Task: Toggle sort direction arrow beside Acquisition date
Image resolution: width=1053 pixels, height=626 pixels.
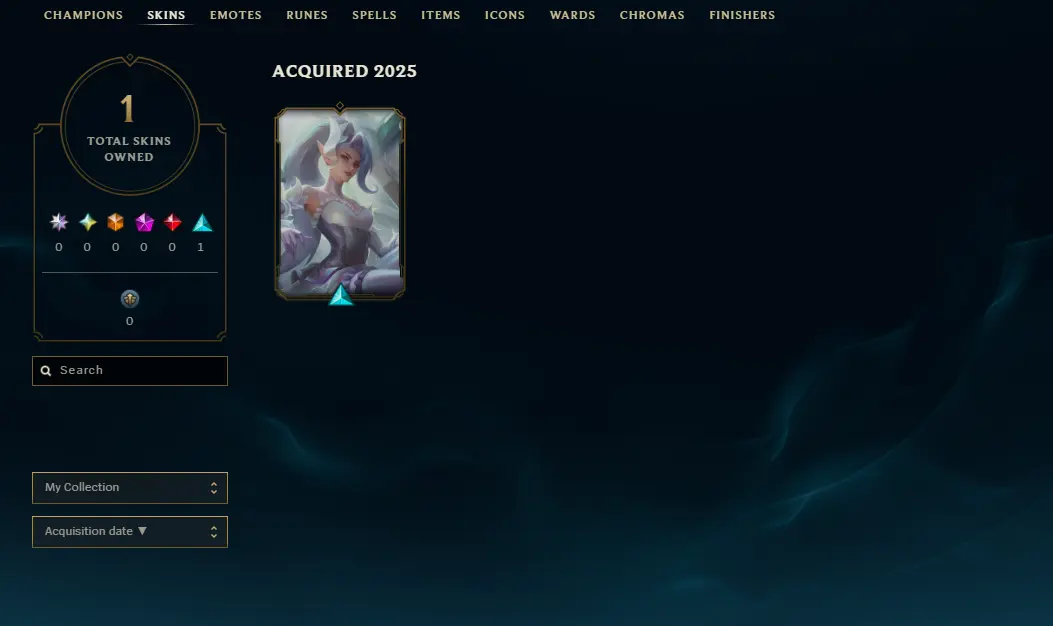Action: pyautogui.click(x=142, y=531)
